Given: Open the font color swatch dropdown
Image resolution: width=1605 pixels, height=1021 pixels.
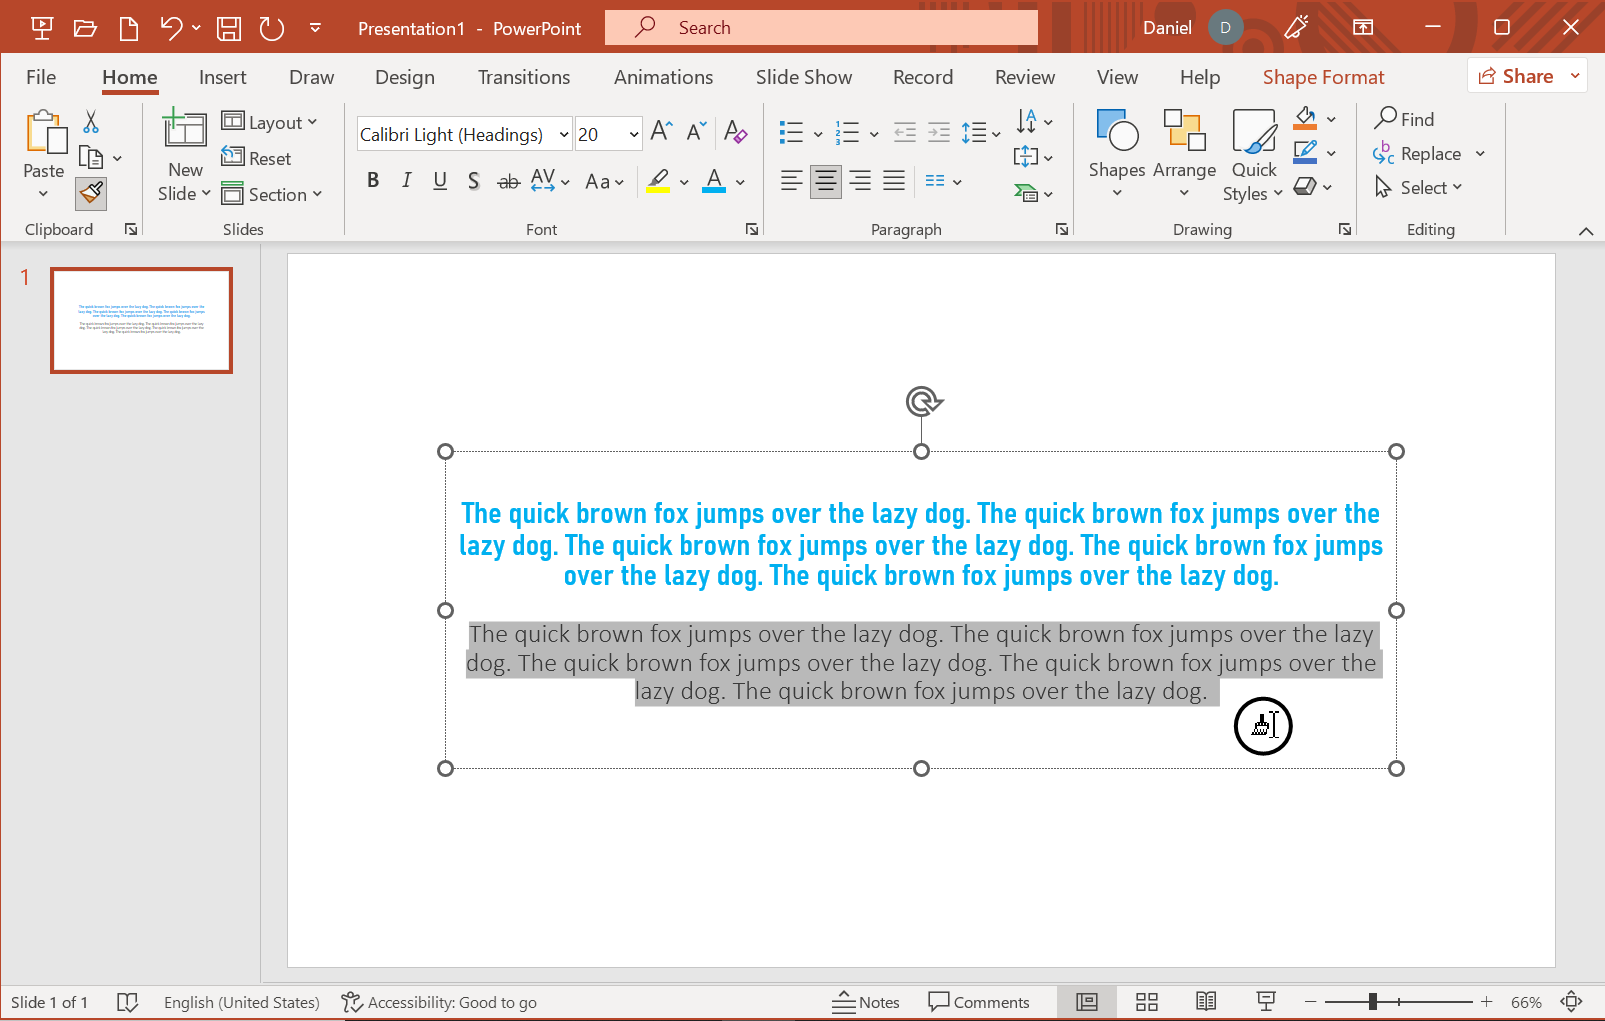Looking at the screenshot, I should click(x=741, y=181).
